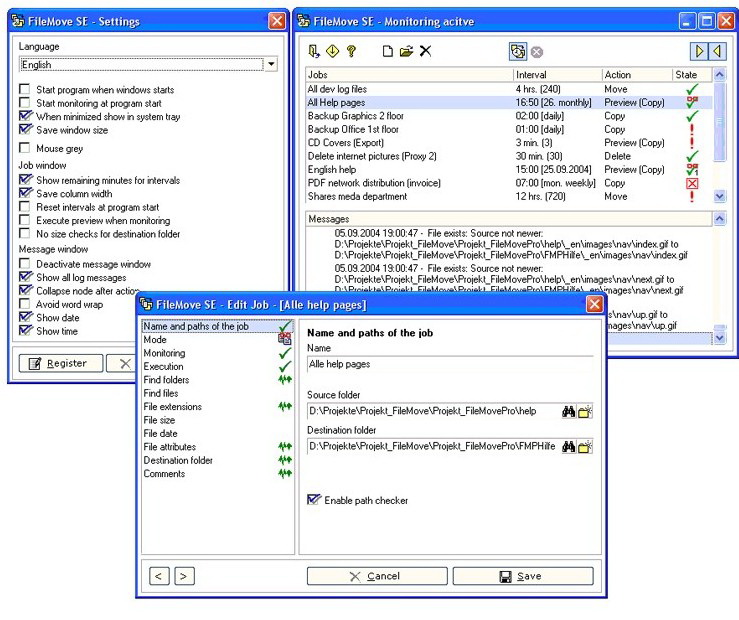The height and width of the screenshot is (620, 739).
Task: Click the yellow diamond down-arrow toolbar icon
Action: 332,51
